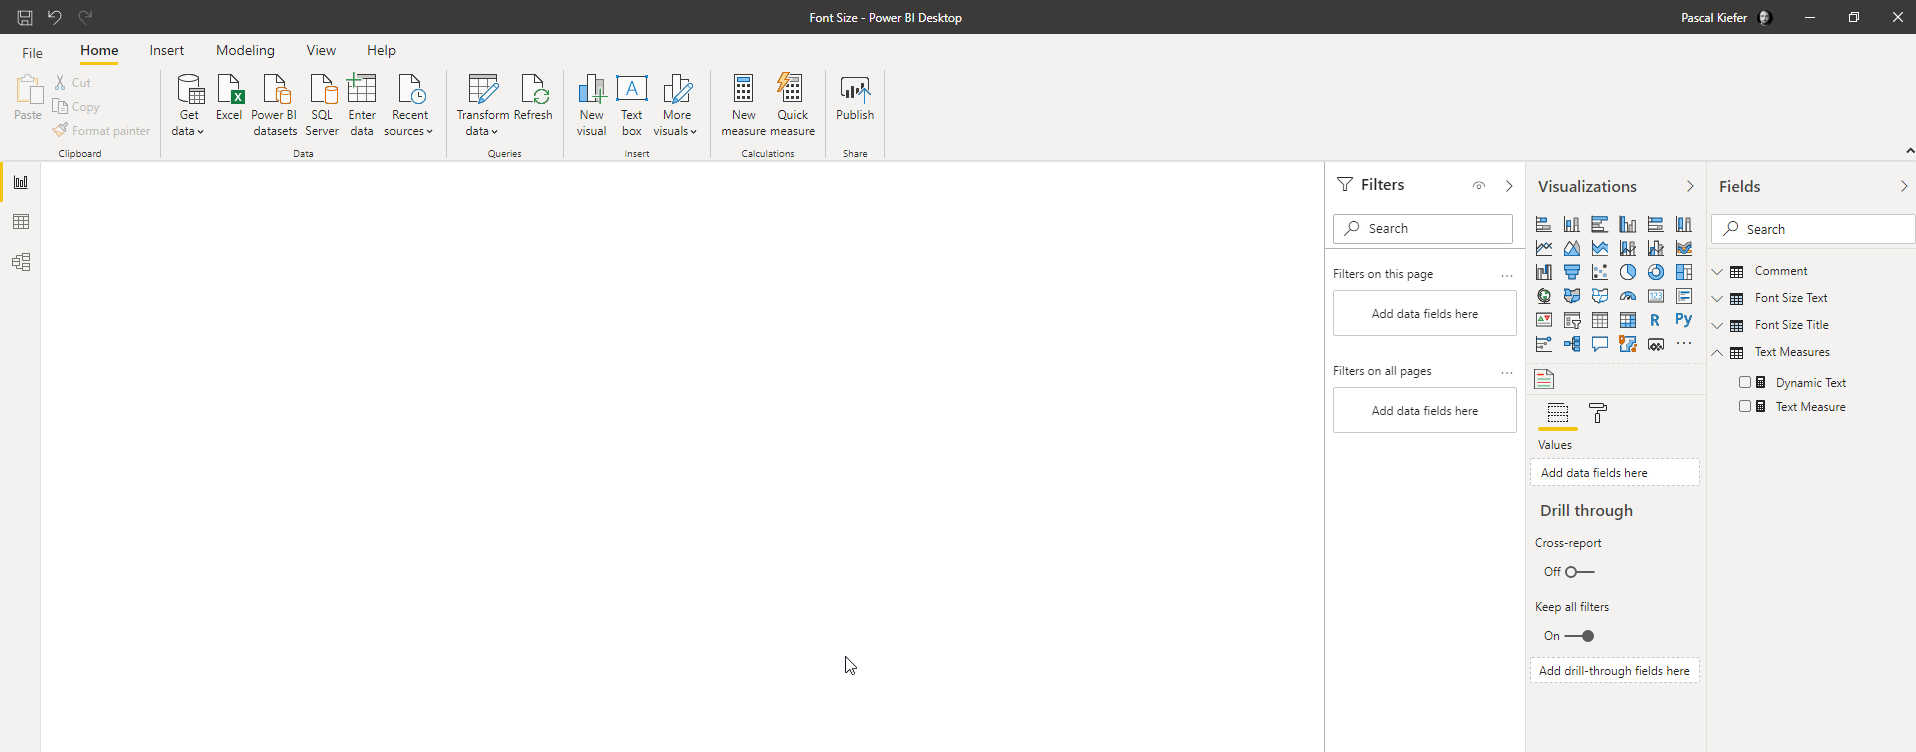Select the R script visual
Image resolution: width=1916 pixels, height=752 pixels.
(1656, 320)
